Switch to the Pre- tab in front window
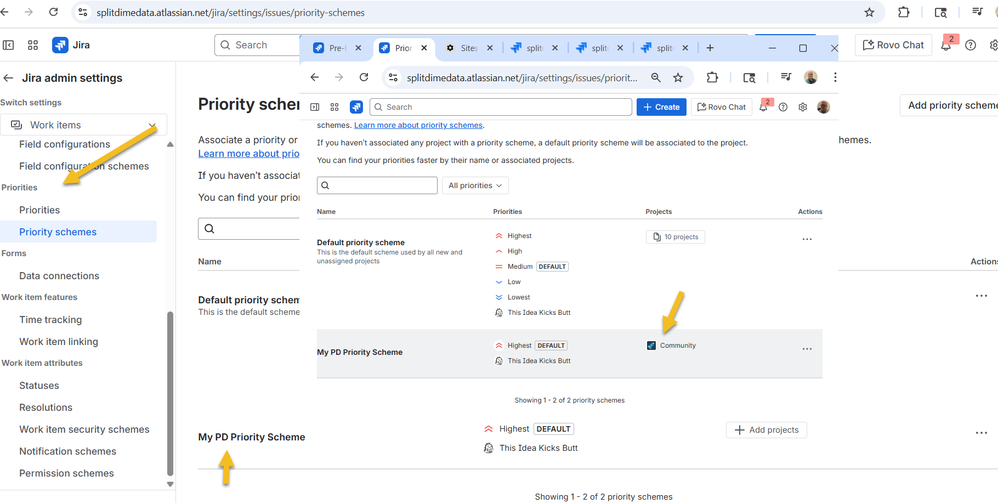This screenshot has width=998, height=503. tap(337, 48)
